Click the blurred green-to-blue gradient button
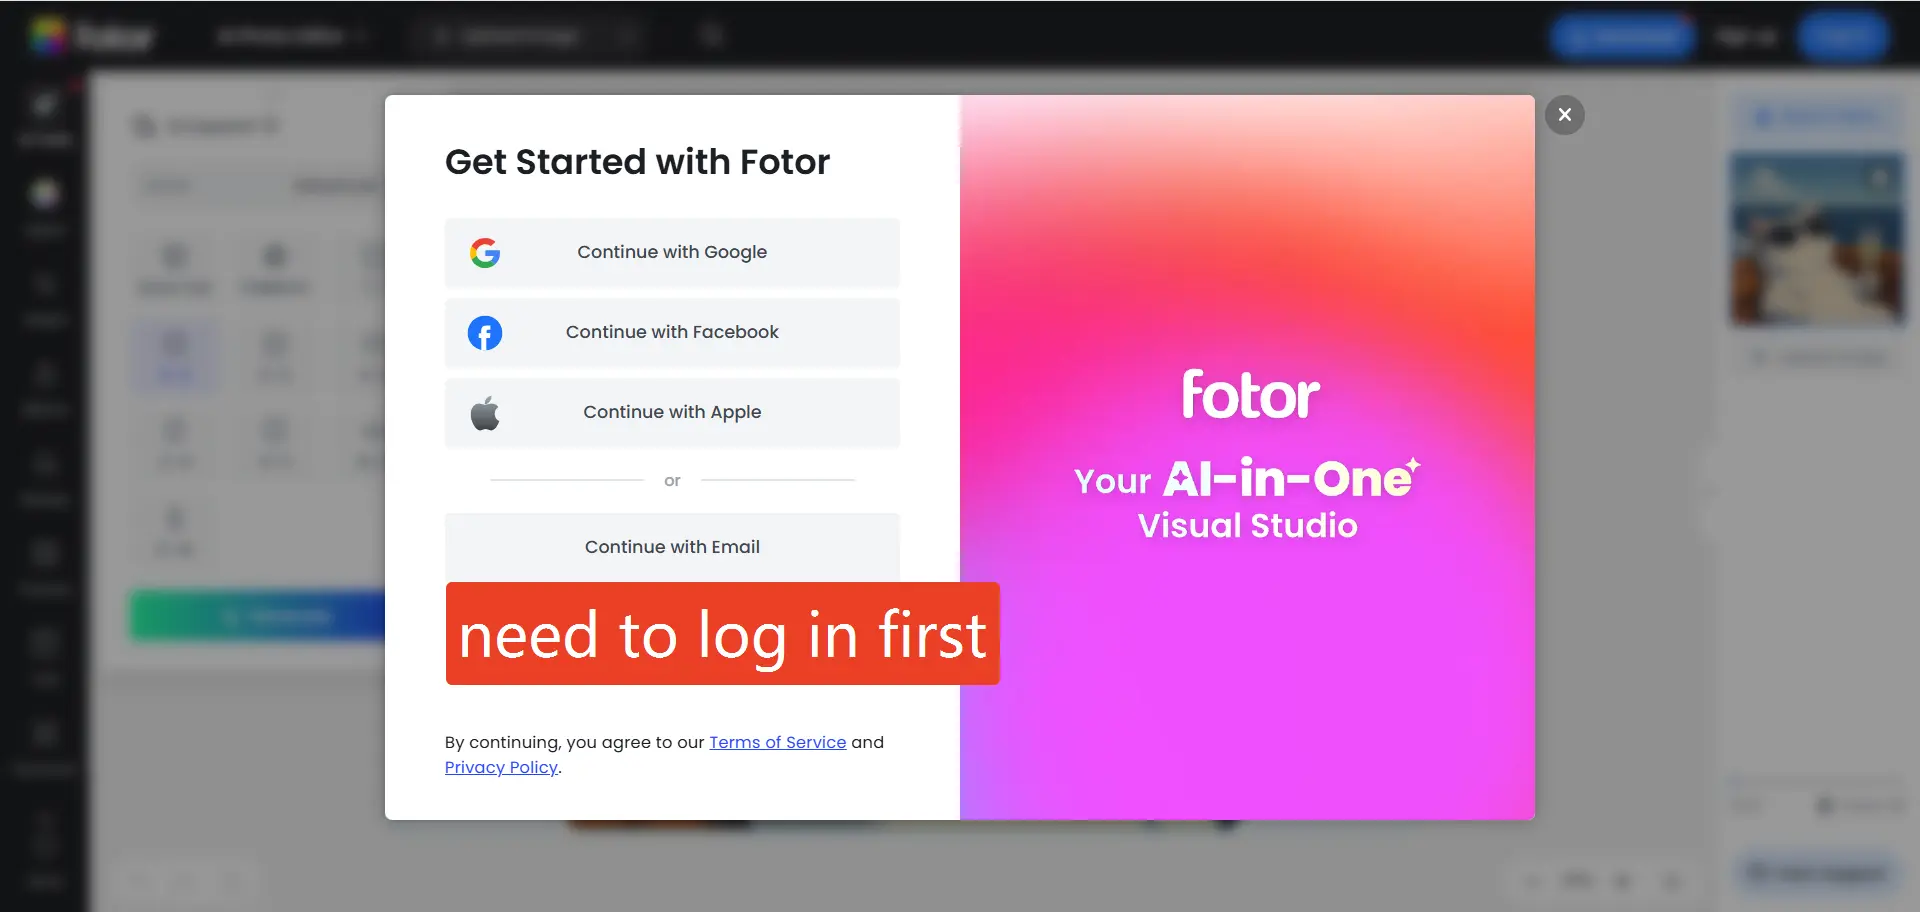Image resolution: width=1920 pixels, height=912 pixels. point(258,616)
